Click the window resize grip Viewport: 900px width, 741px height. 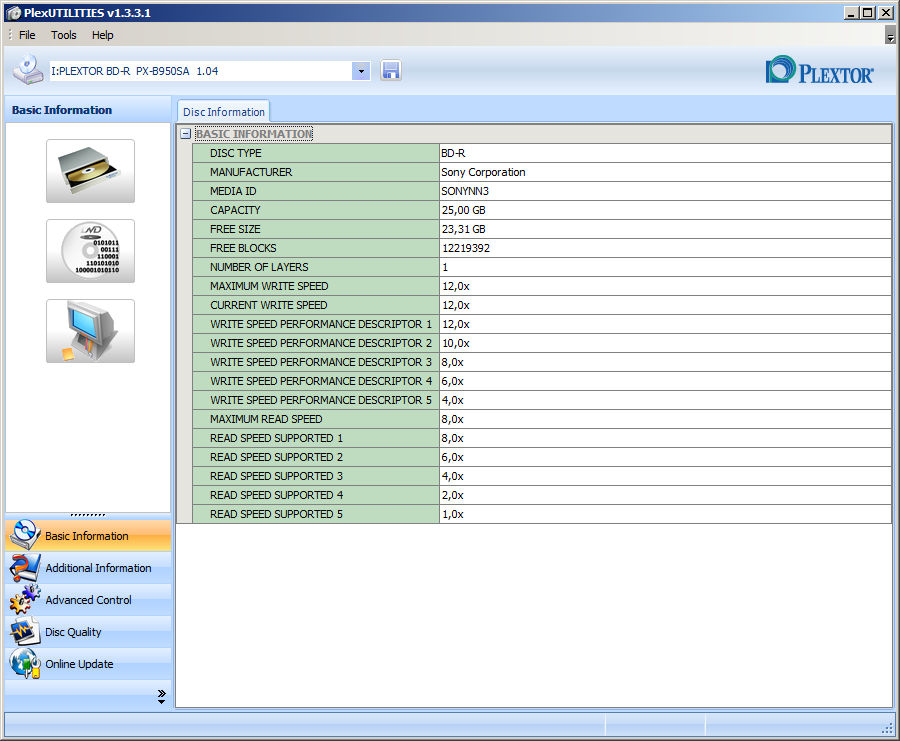(887, 728)
